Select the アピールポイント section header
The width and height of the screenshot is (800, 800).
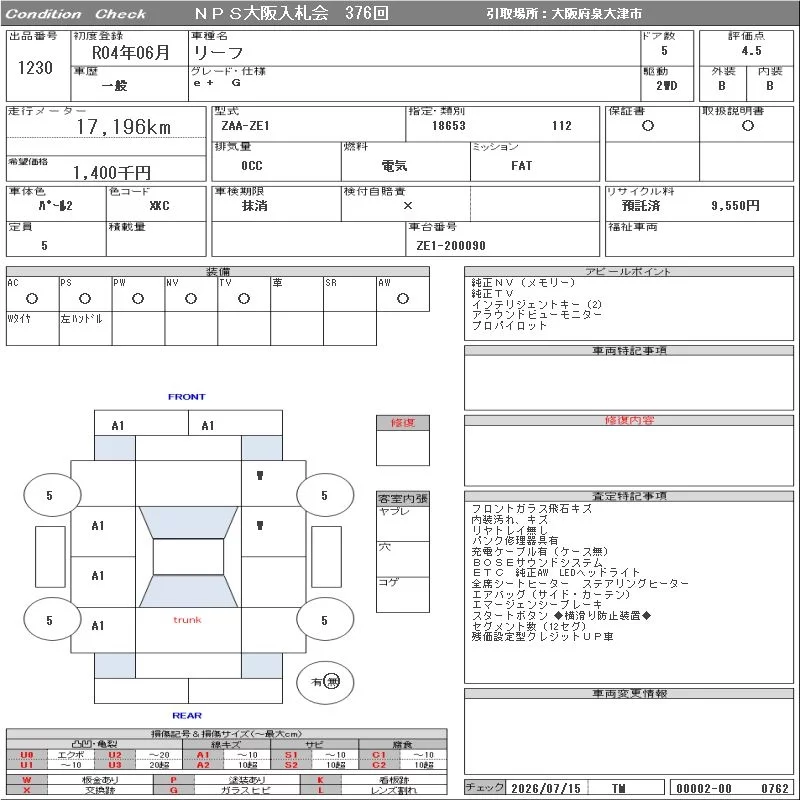[x=629, y=271]
